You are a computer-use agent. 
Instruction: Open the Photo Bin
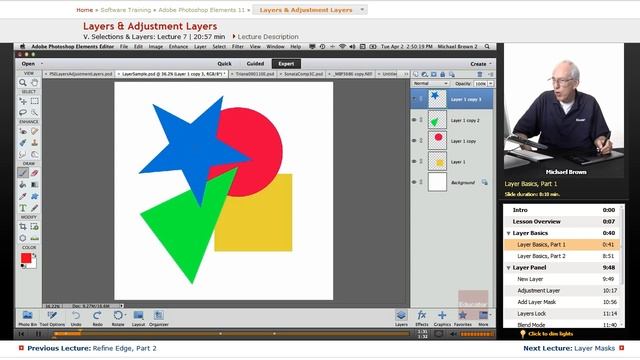click(27, 318)
